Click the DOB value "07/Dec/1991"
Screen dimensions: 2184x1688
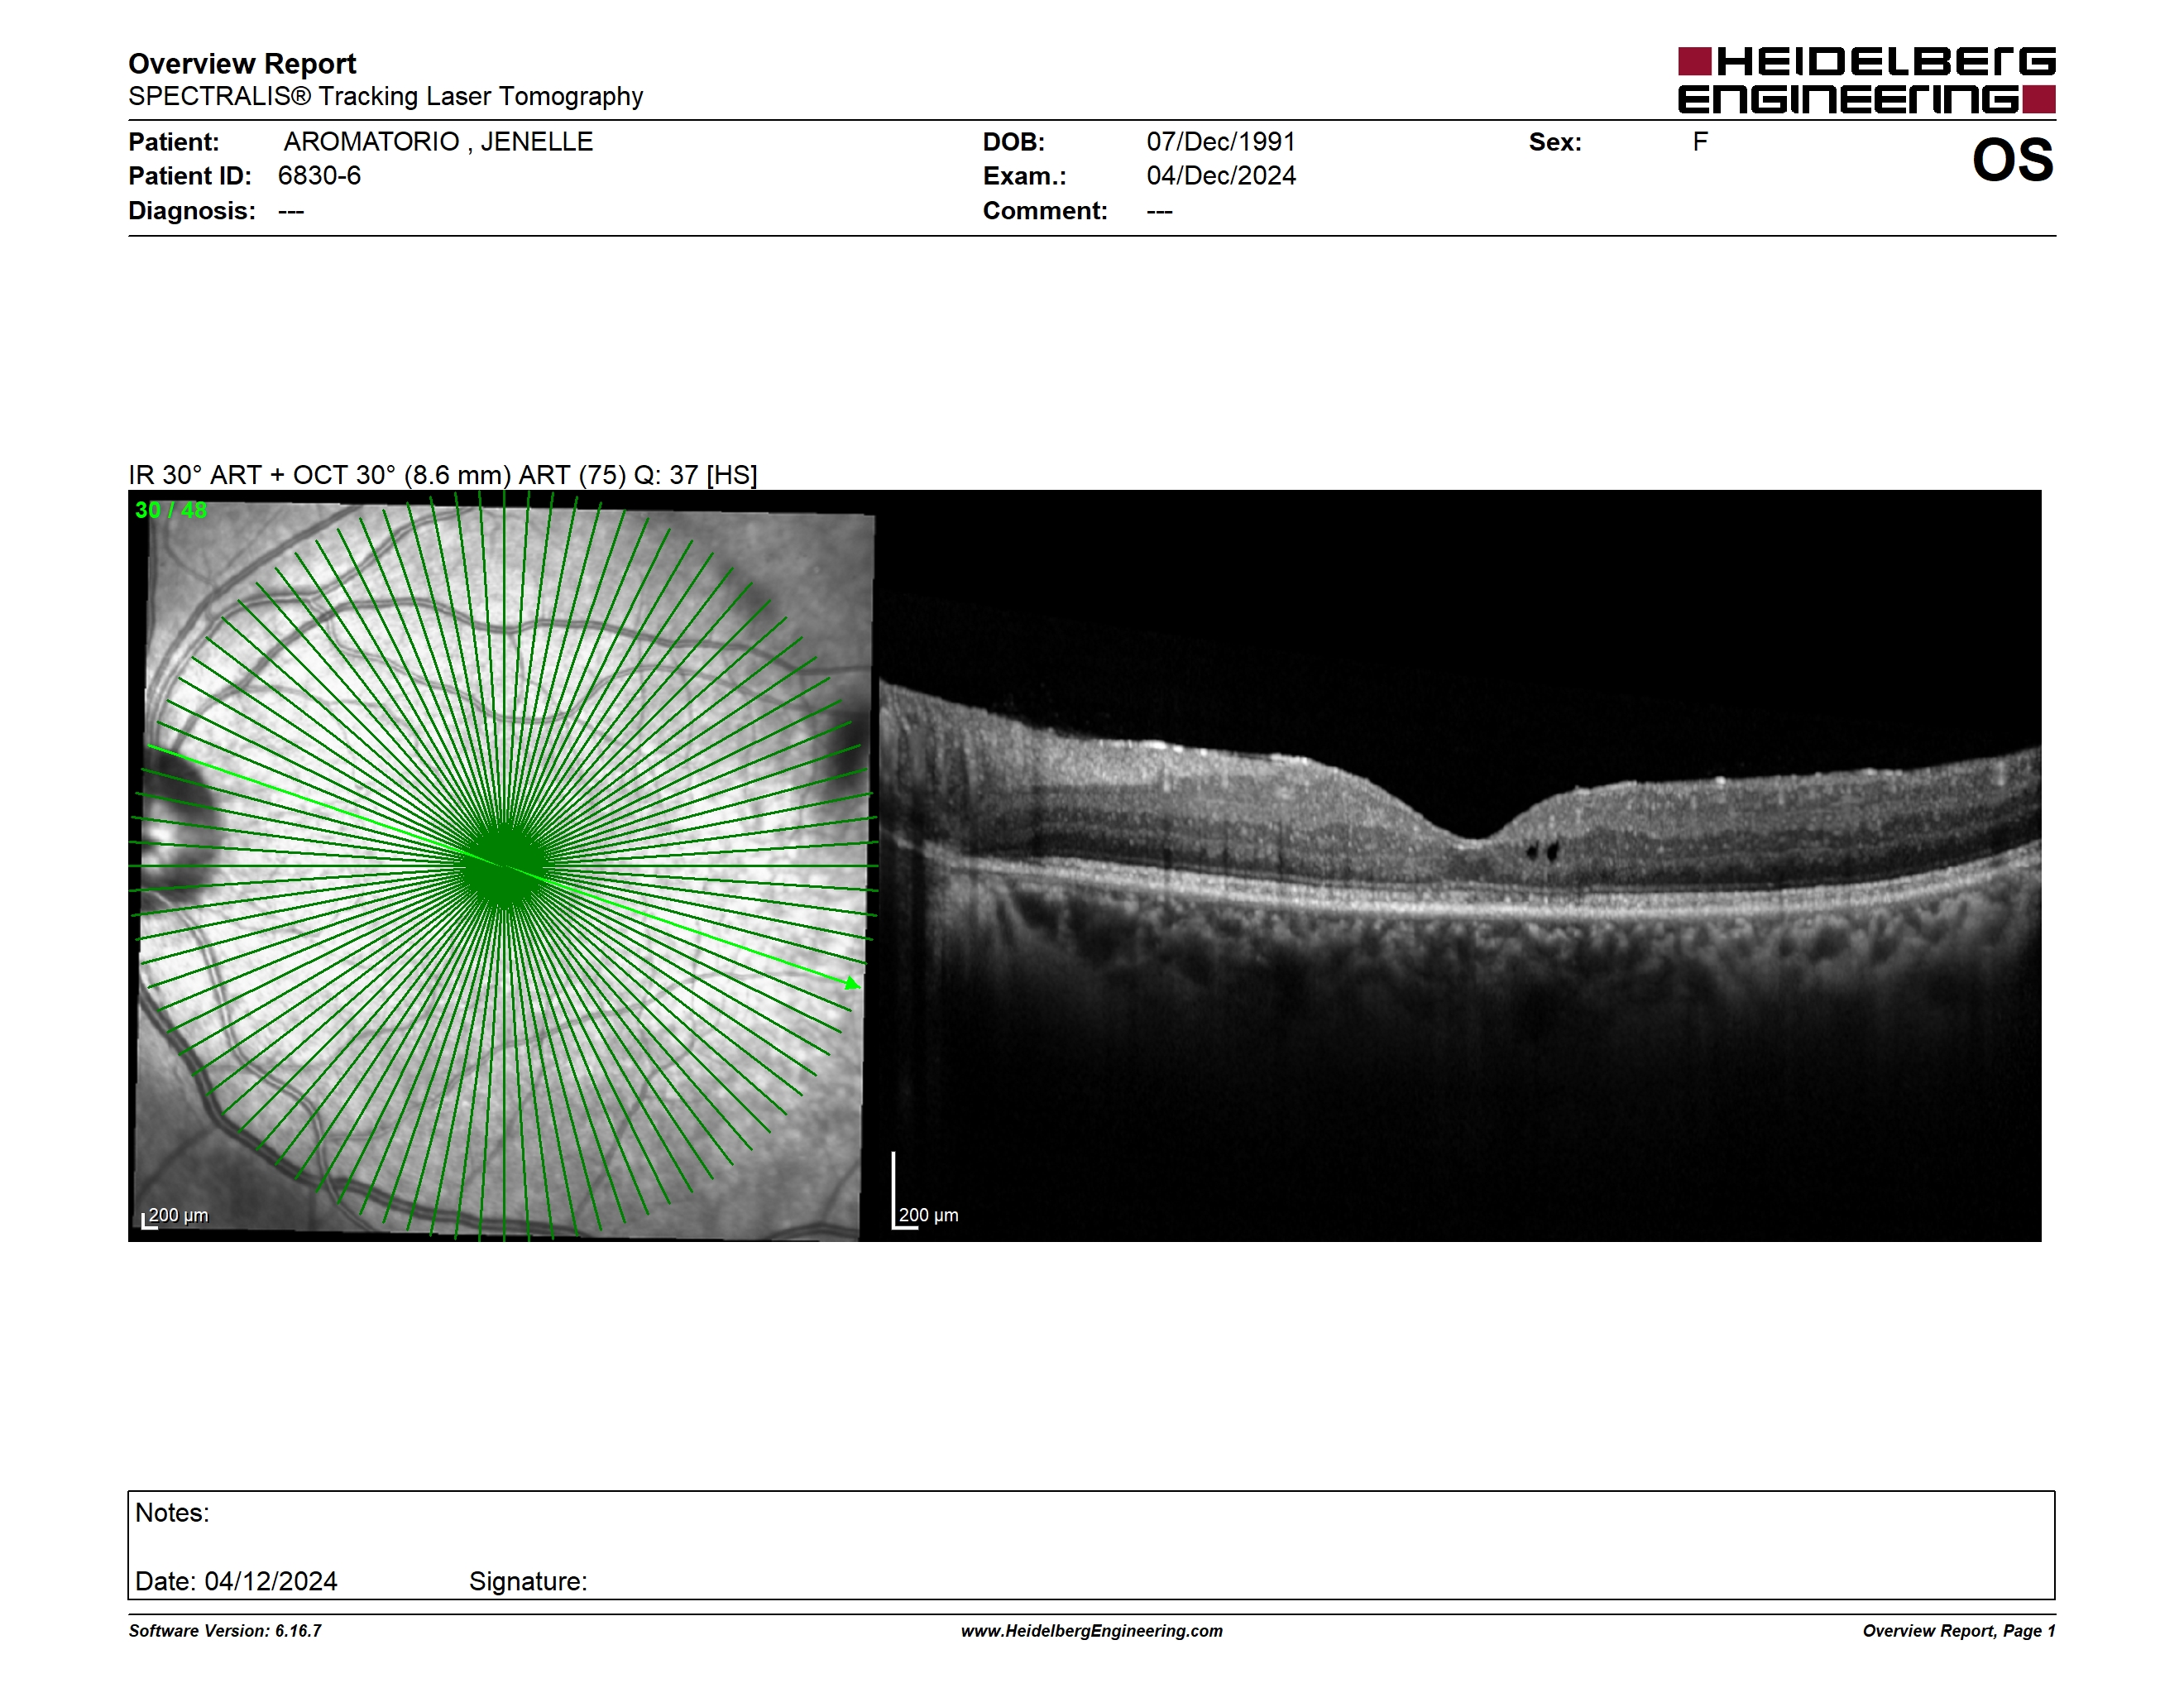1221,142
